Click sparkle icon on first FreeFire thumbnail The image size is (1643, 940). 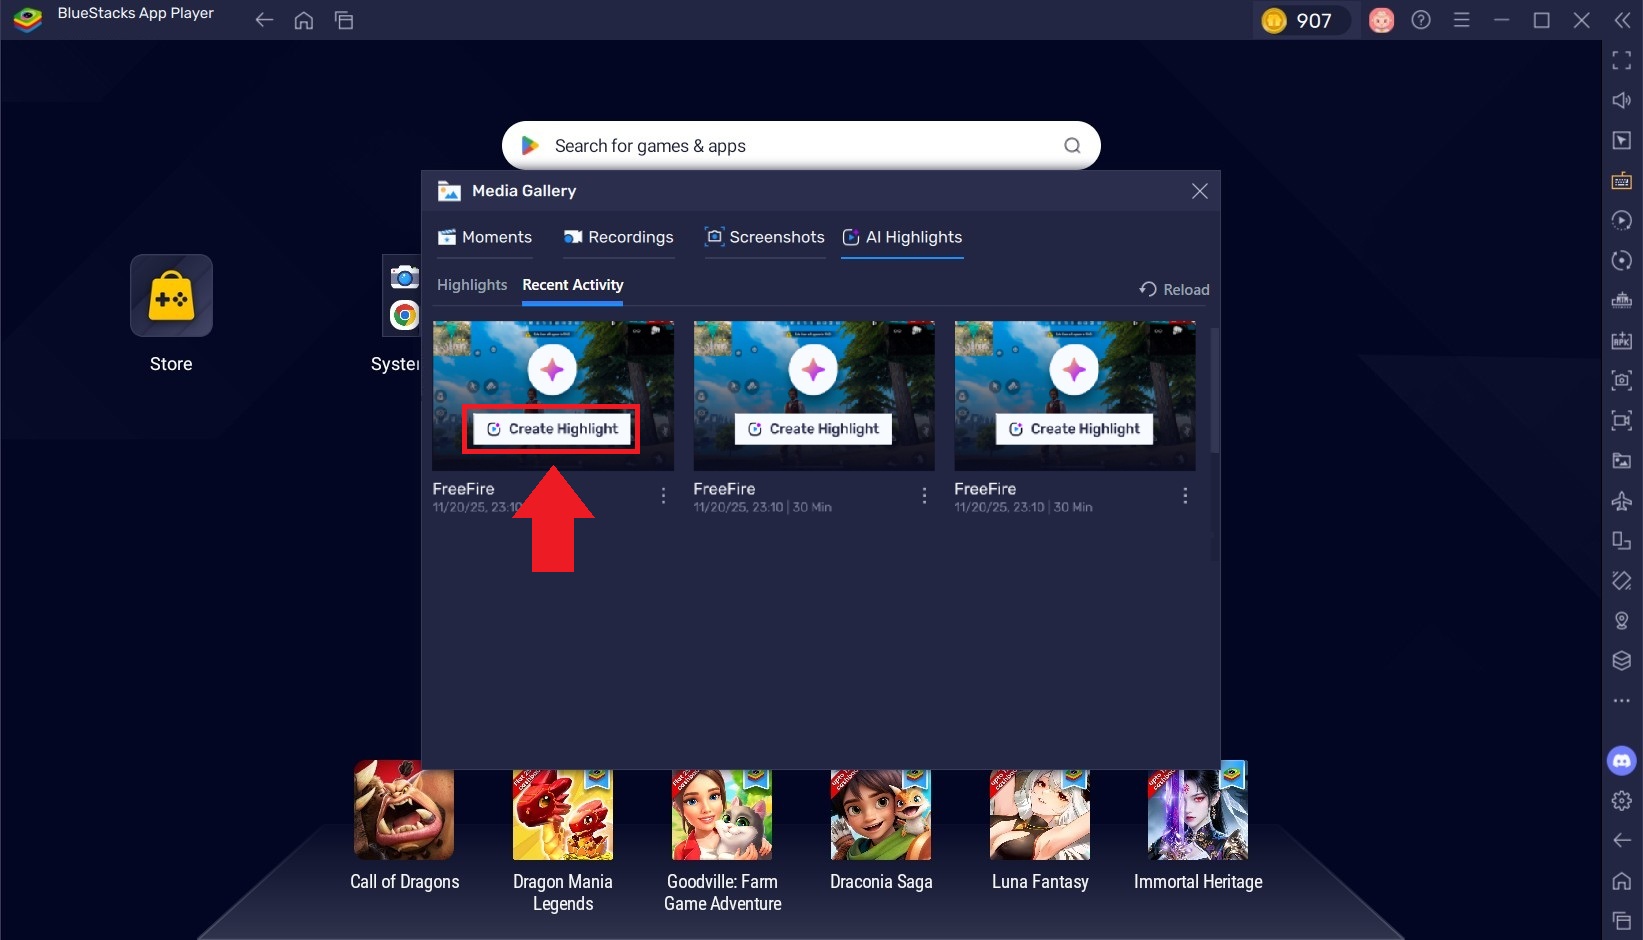tap(552, 370)
